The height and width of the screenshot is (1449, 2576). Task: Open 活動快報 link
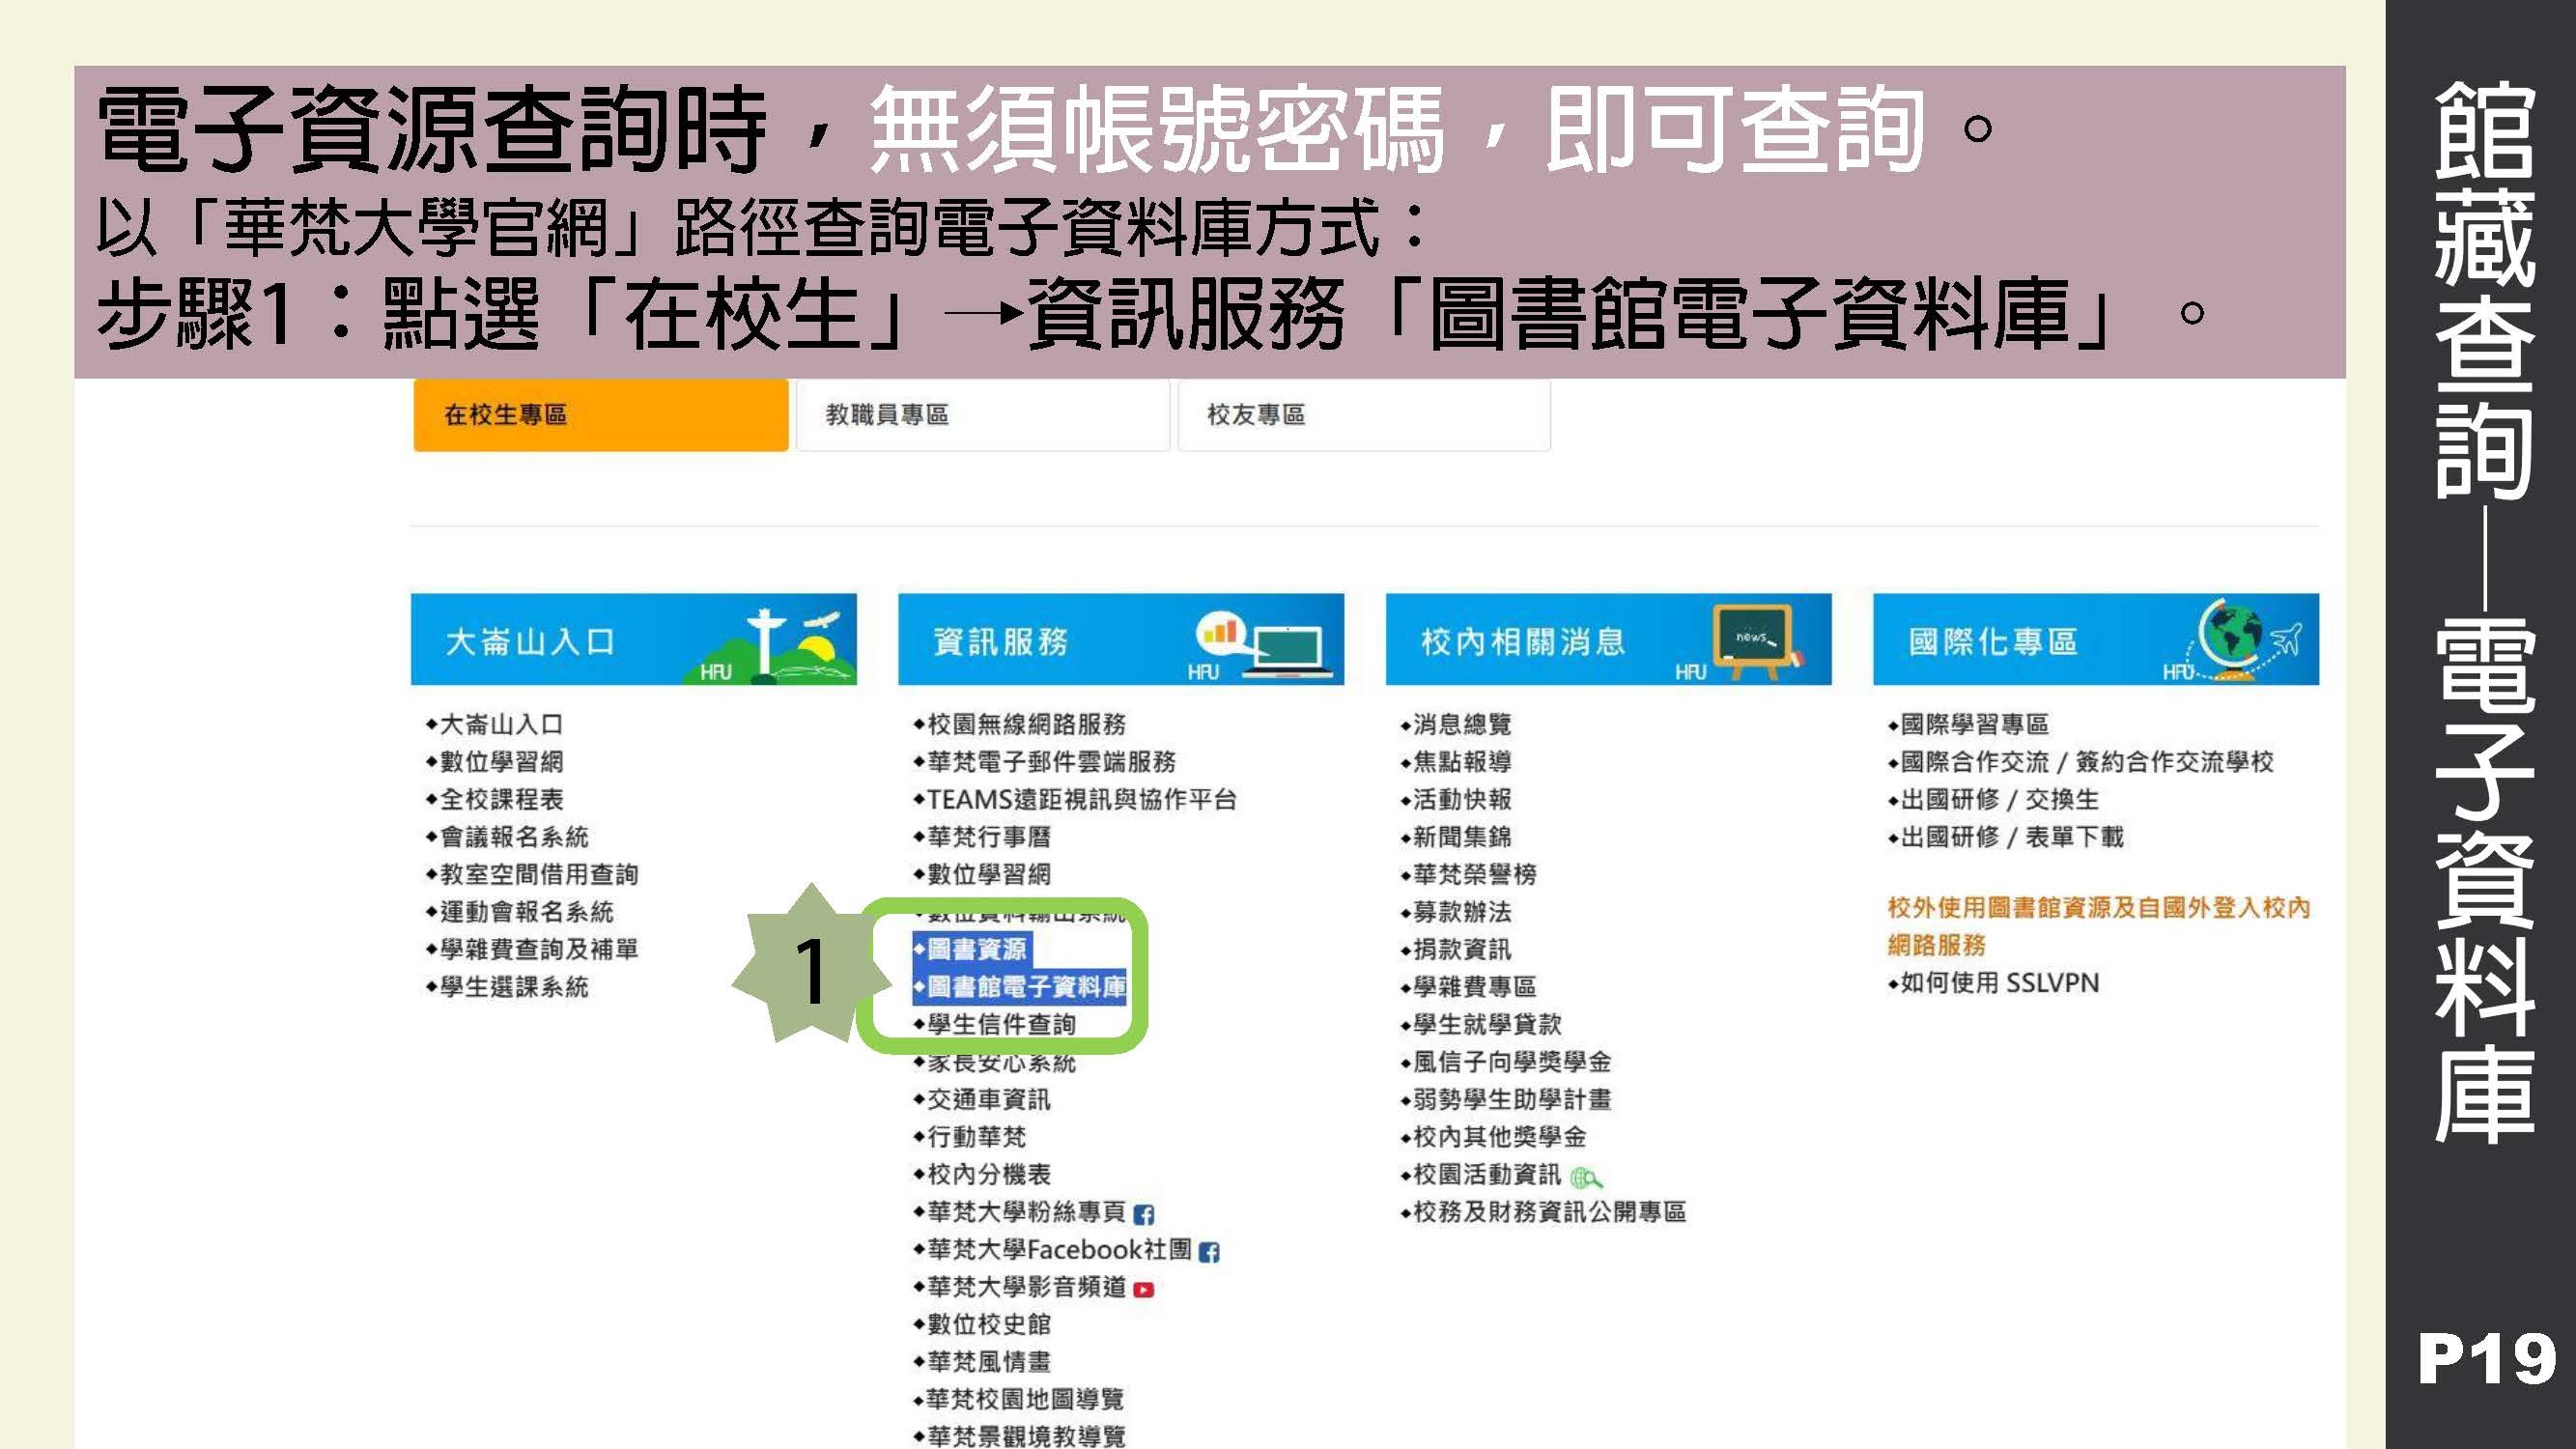coord(1462,799)
